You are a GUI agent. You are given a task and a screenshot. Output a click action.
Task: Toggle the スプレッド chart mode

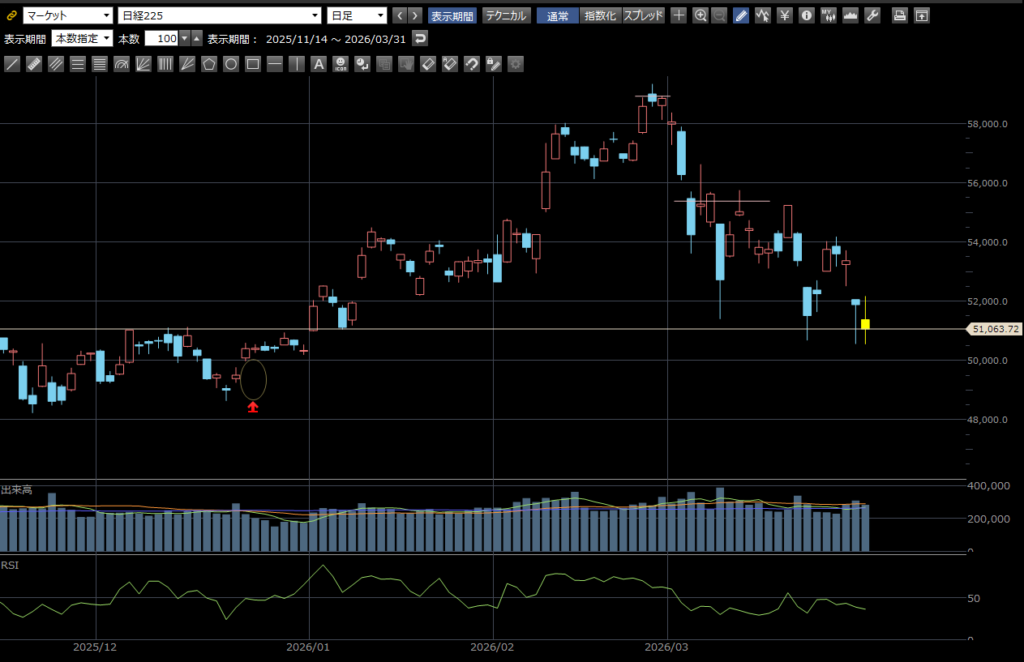tap(643, 16)
